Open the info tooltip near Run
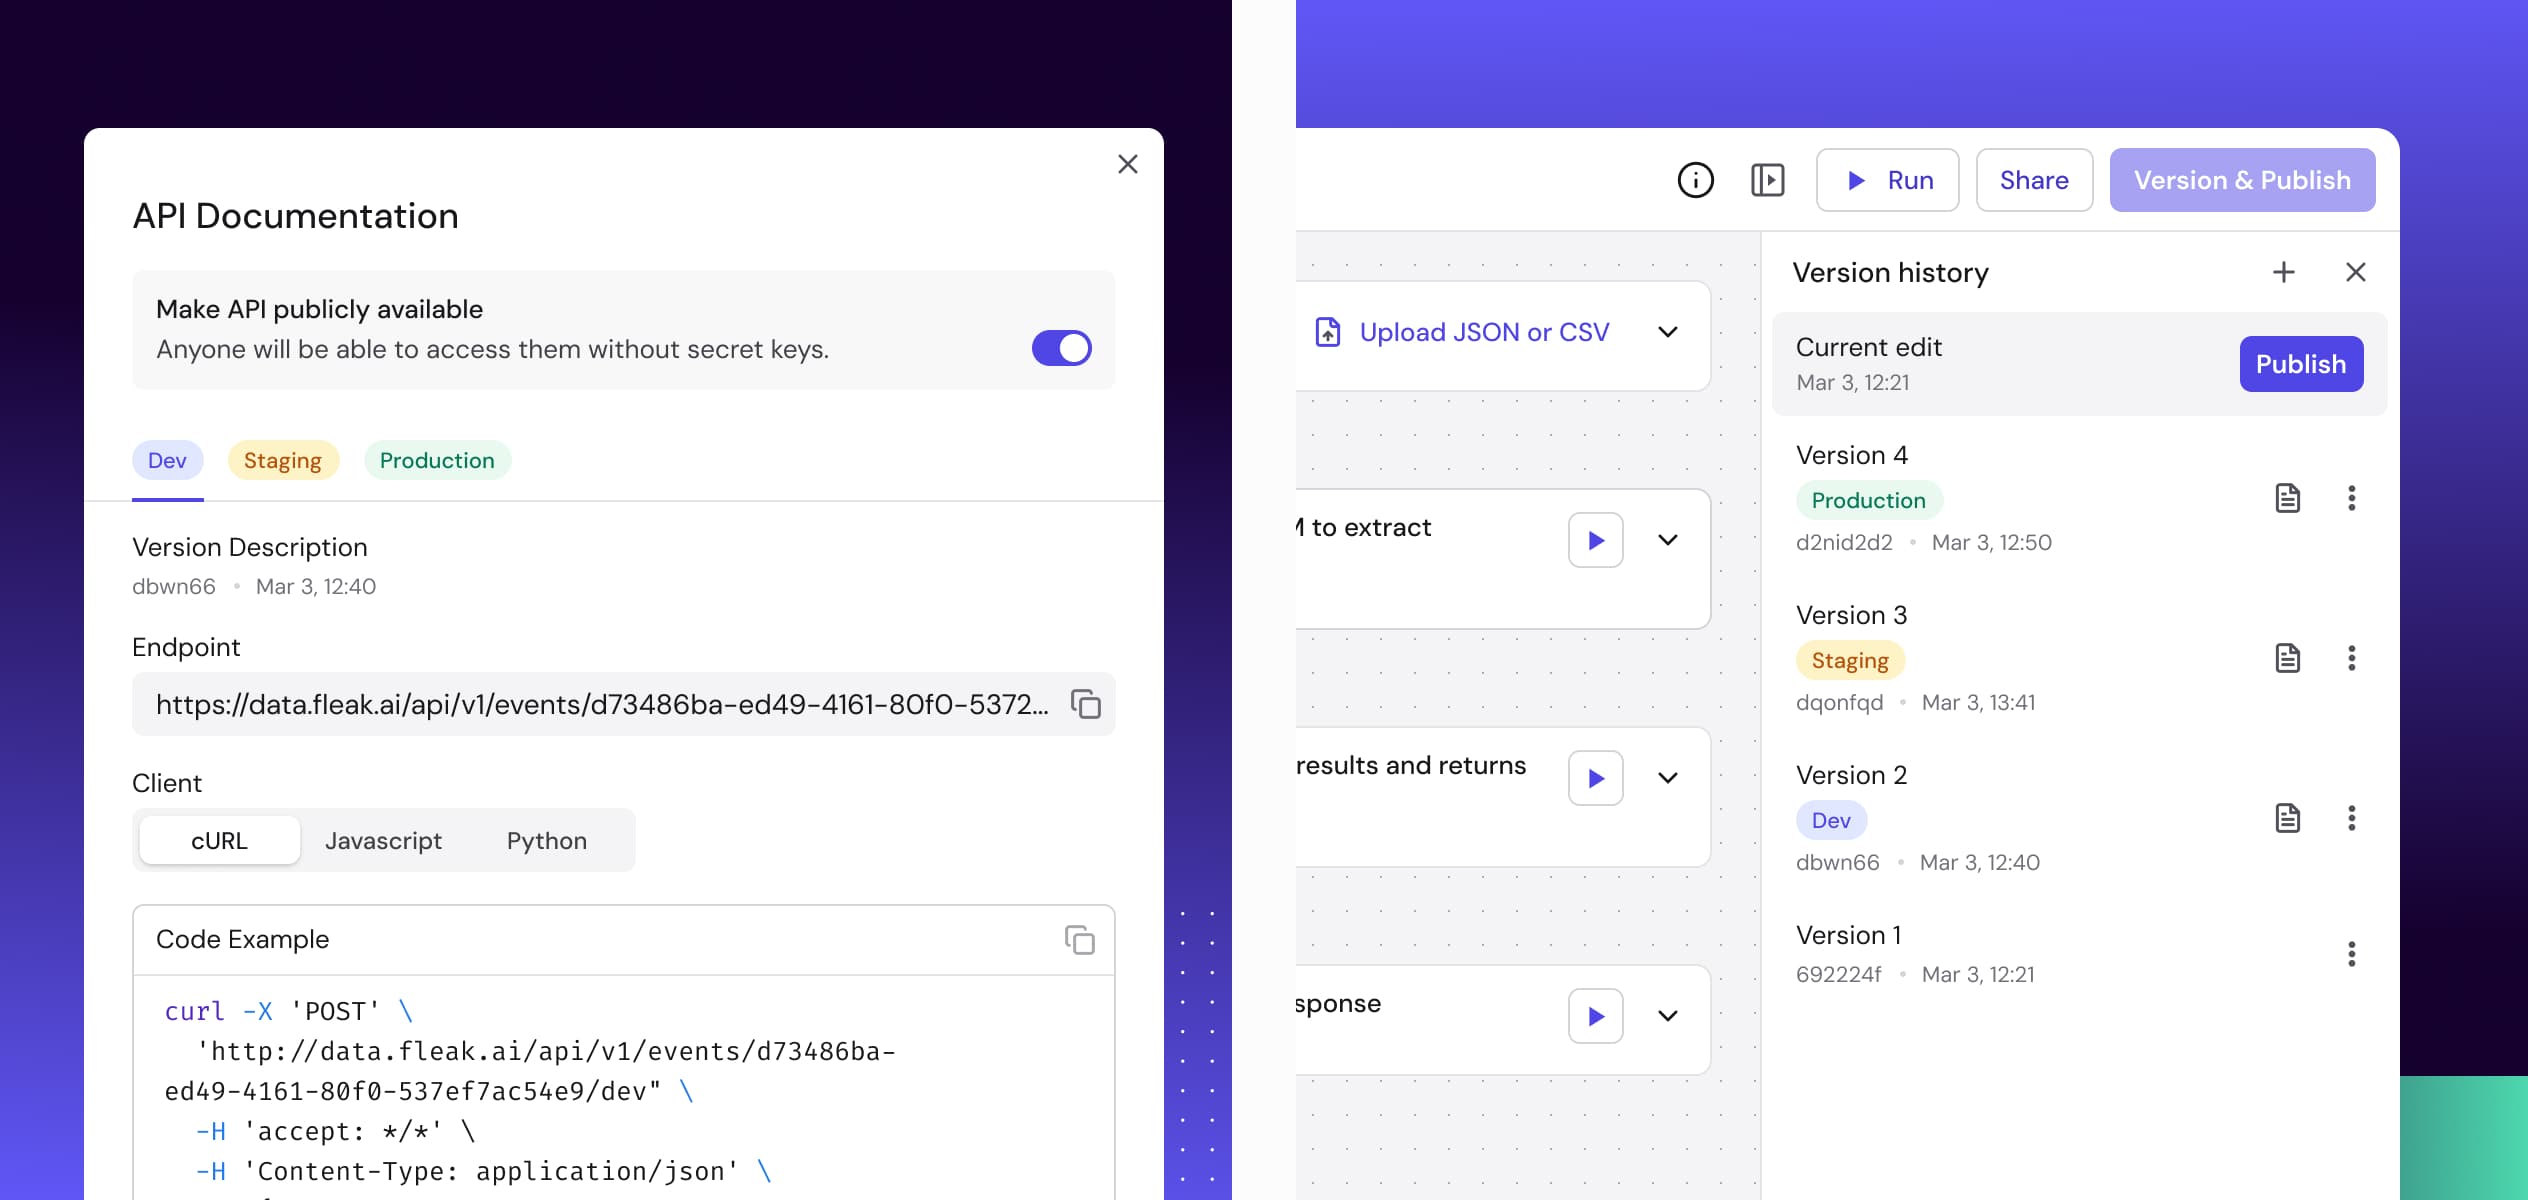 (x=1695, y=180)
